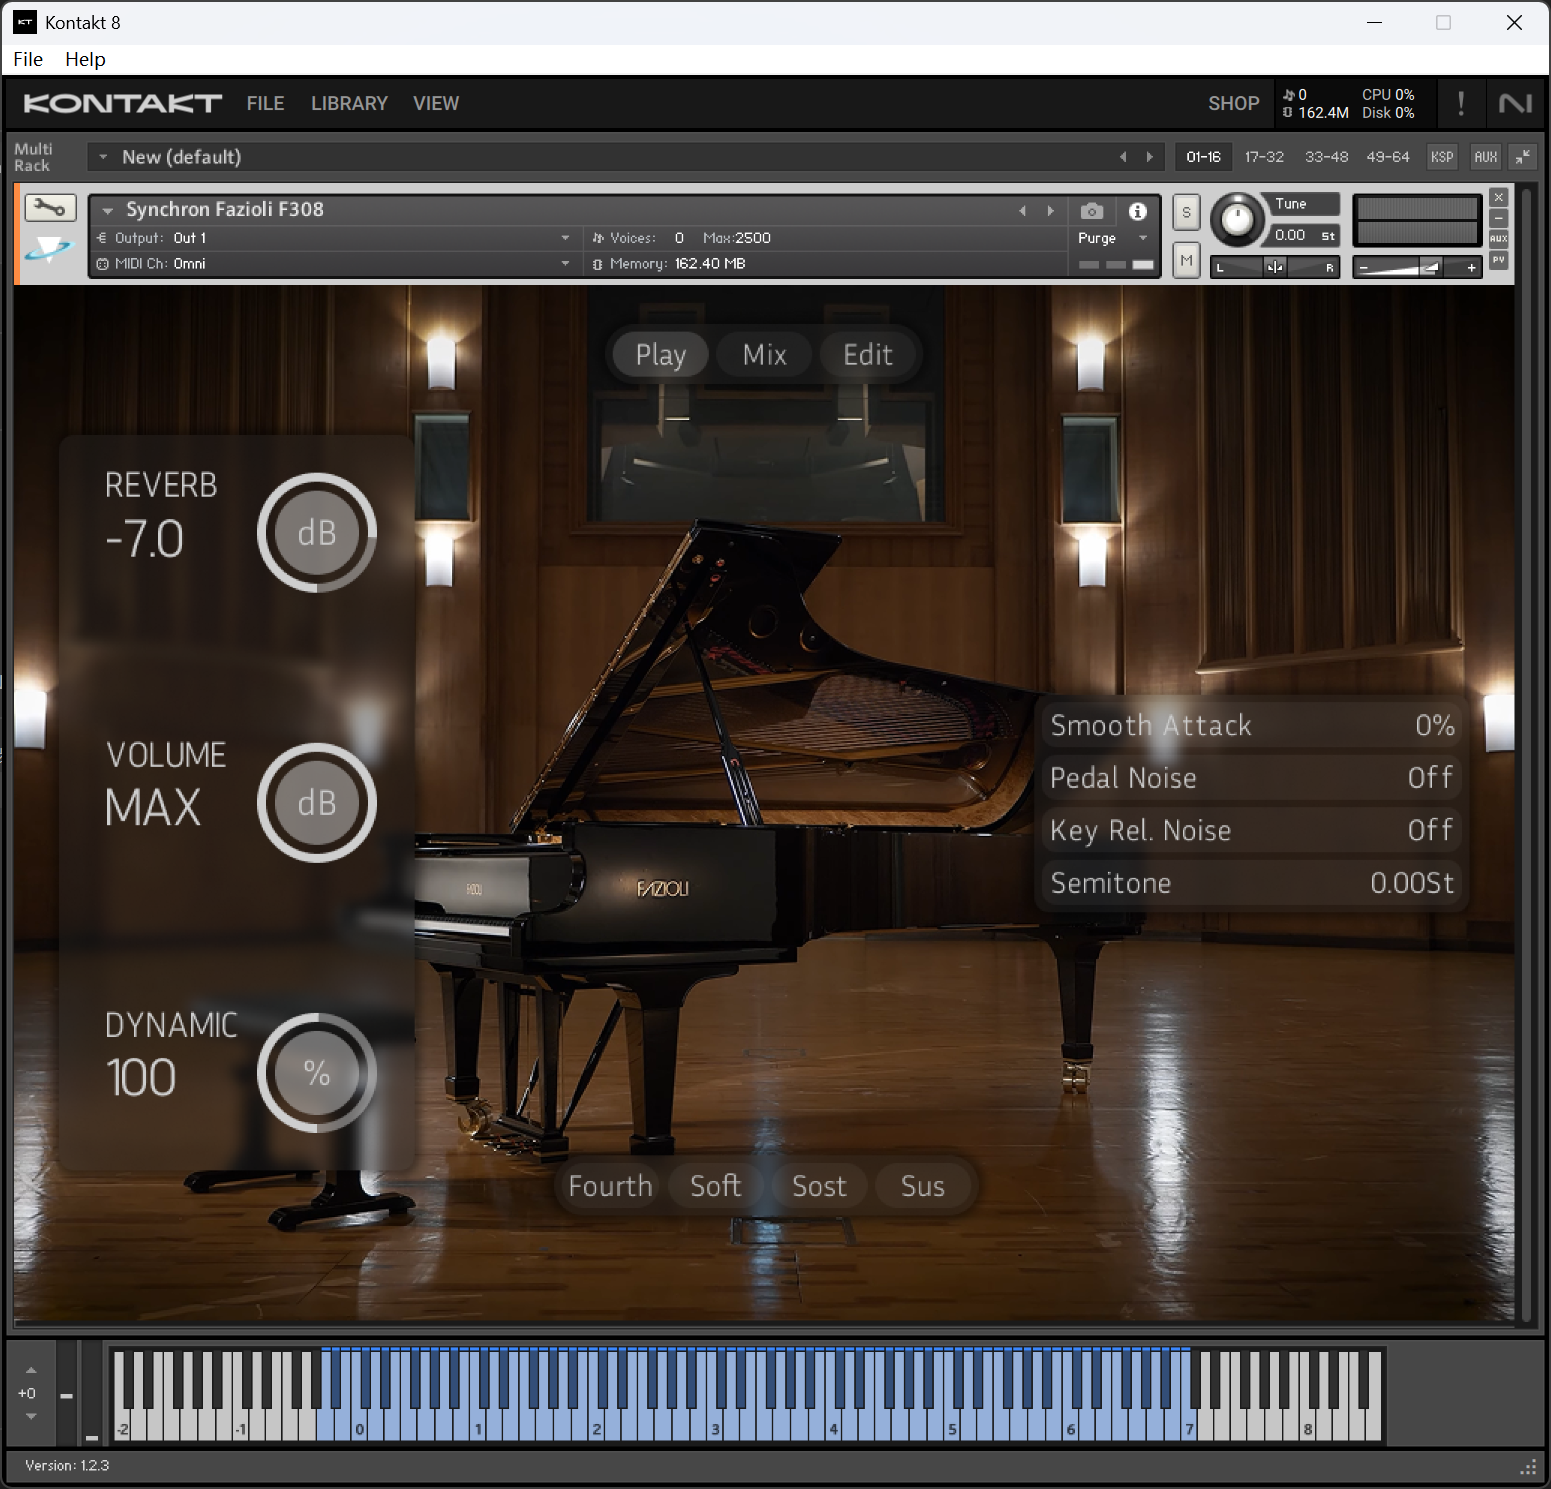
Task: Remove instrument with the X button
Action: [1498, 197]
